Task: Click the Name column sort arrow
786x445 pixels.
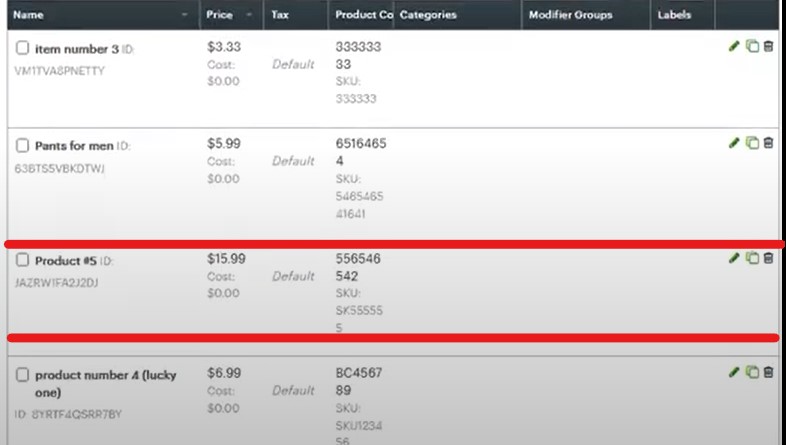Action: click(x=184, y=15)
